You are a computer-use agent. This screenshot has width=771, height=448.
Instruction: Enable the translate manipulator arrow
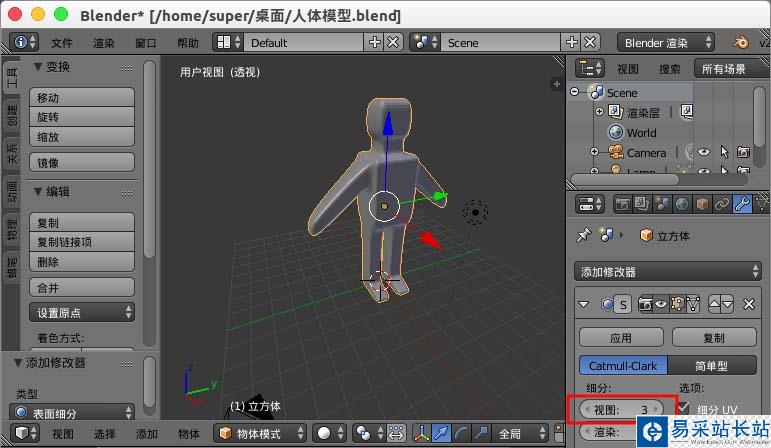[441, 433]
